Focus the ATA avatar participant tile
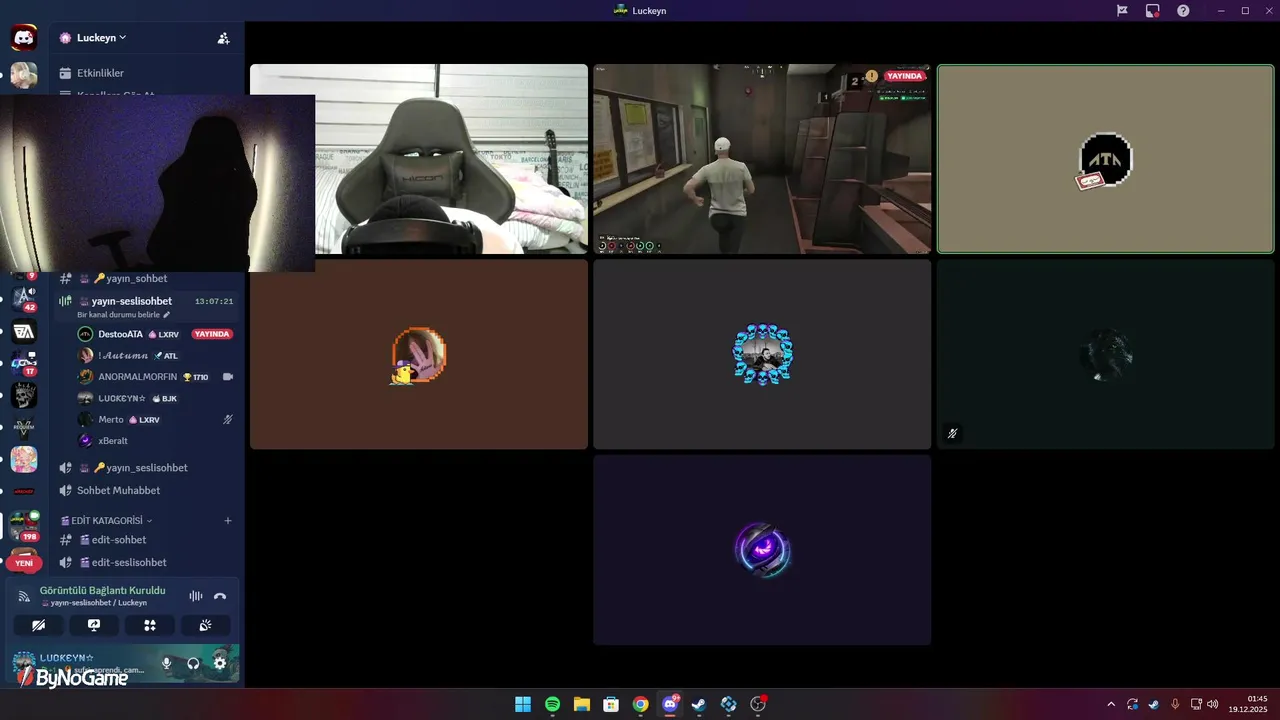Image resolution: width=1280 pixels, height=720 pixels. point(1106,159)
